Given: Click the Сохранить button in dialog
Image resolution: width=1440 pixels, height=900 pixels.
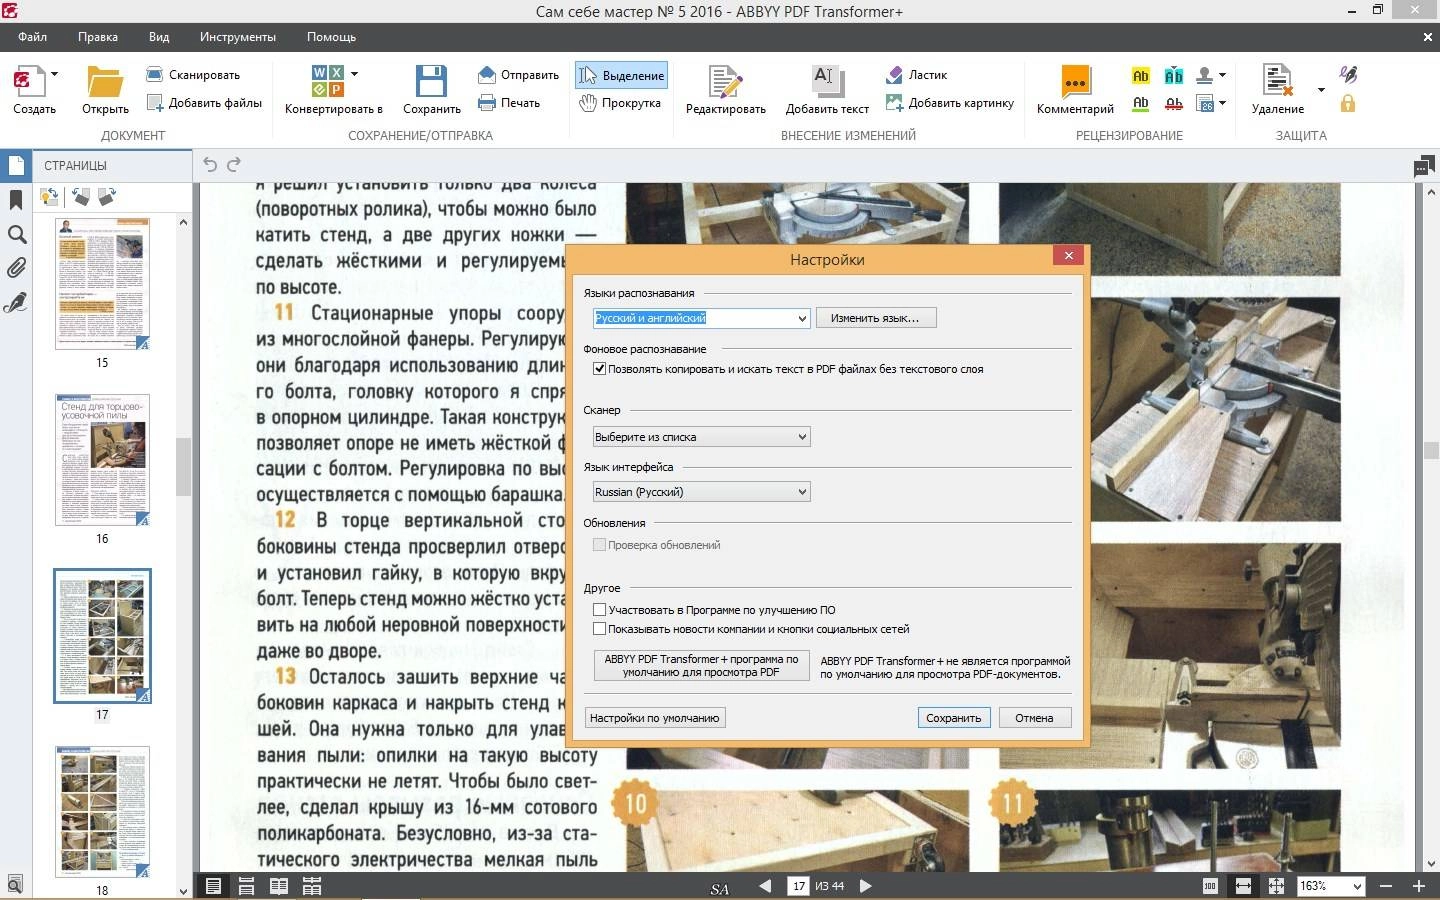Looking at the screenshot, I should coord(954,718).
